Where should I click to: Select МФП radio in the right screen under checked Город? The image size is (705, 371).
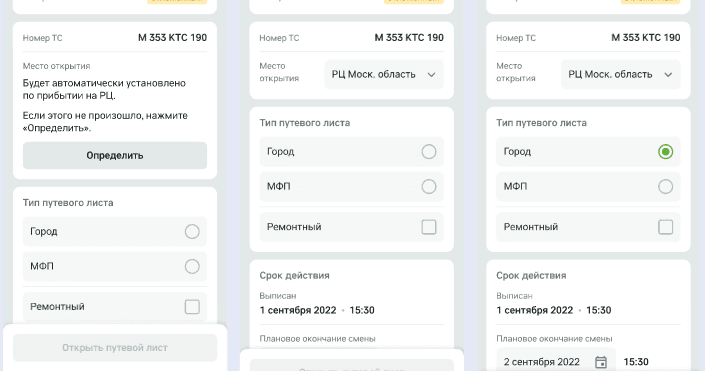click(665, 186)
